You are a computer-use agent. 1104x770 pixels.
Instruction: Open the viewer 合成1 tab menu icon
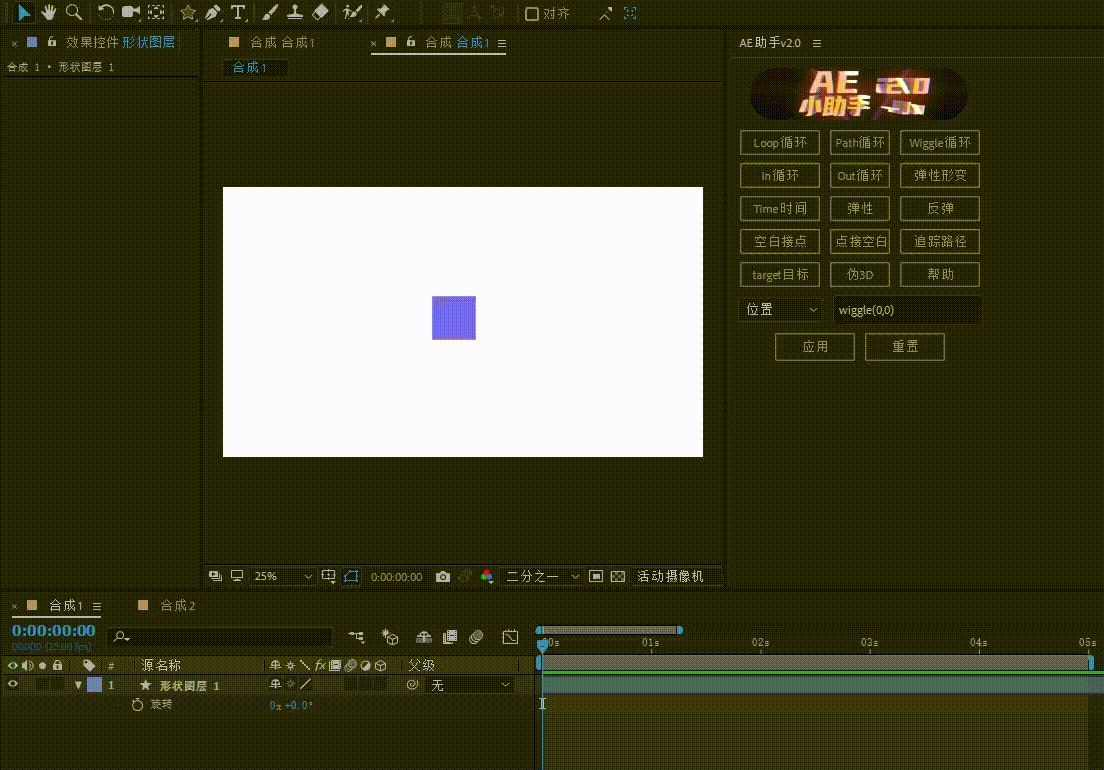click(x=502, y=43)
